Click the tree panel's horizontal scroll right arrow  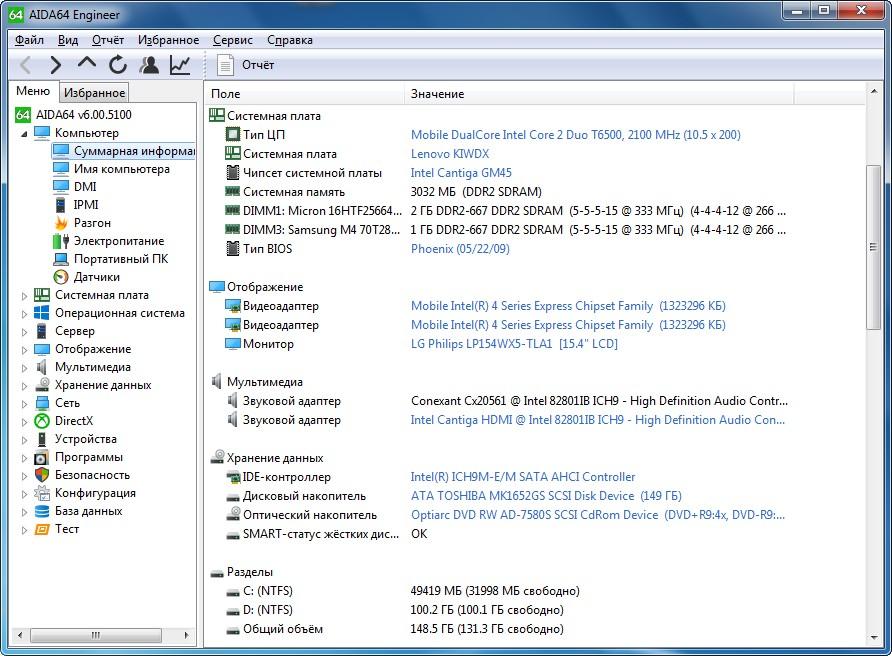tap(186, 635)
